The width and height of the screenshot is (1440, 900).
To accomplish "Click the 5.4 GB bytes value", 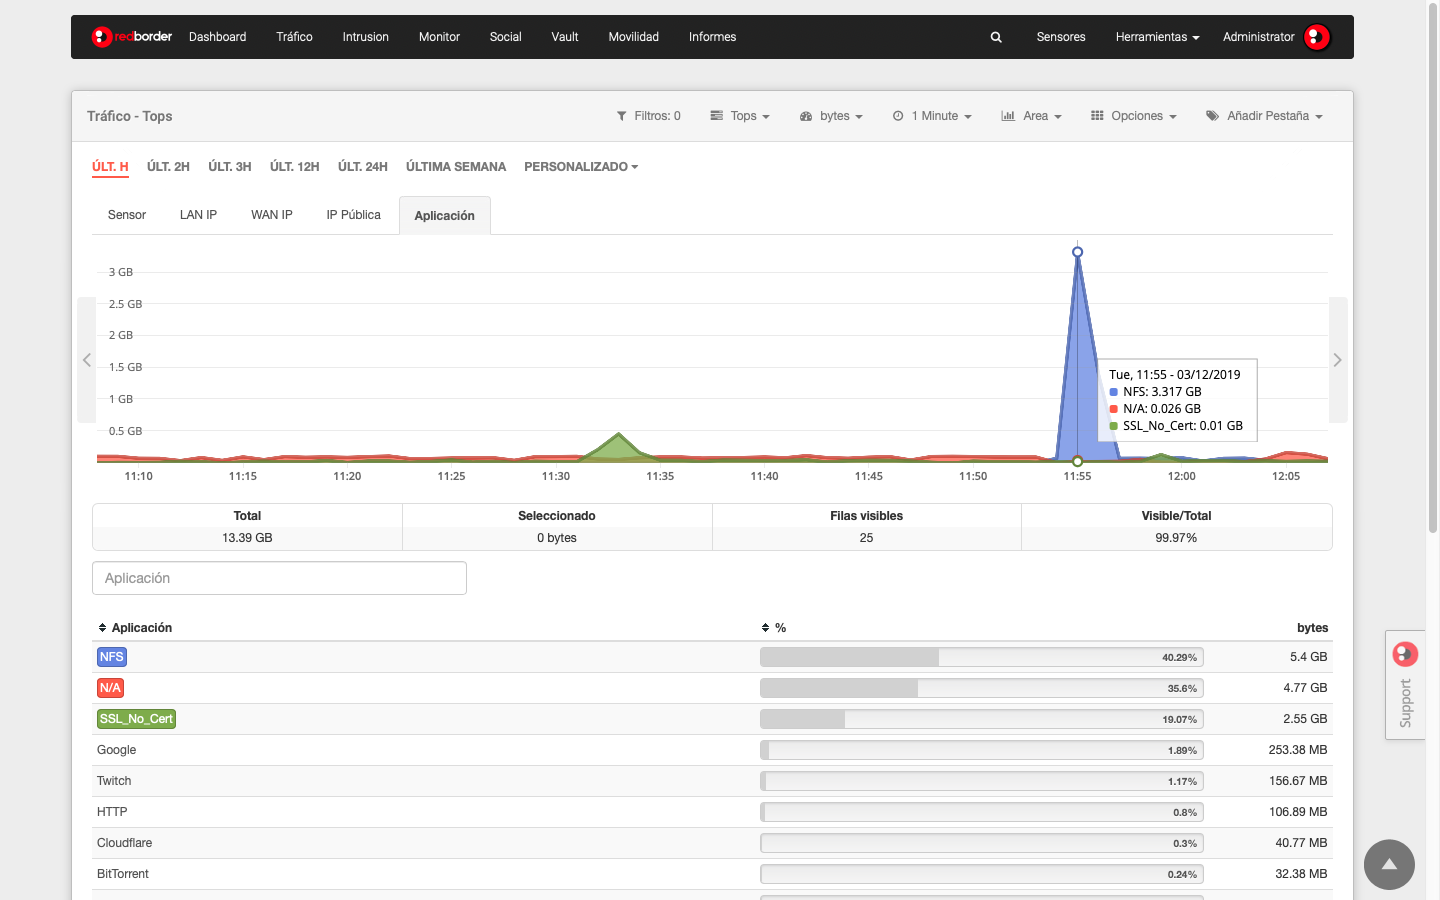I will (x=1308, y=657).
